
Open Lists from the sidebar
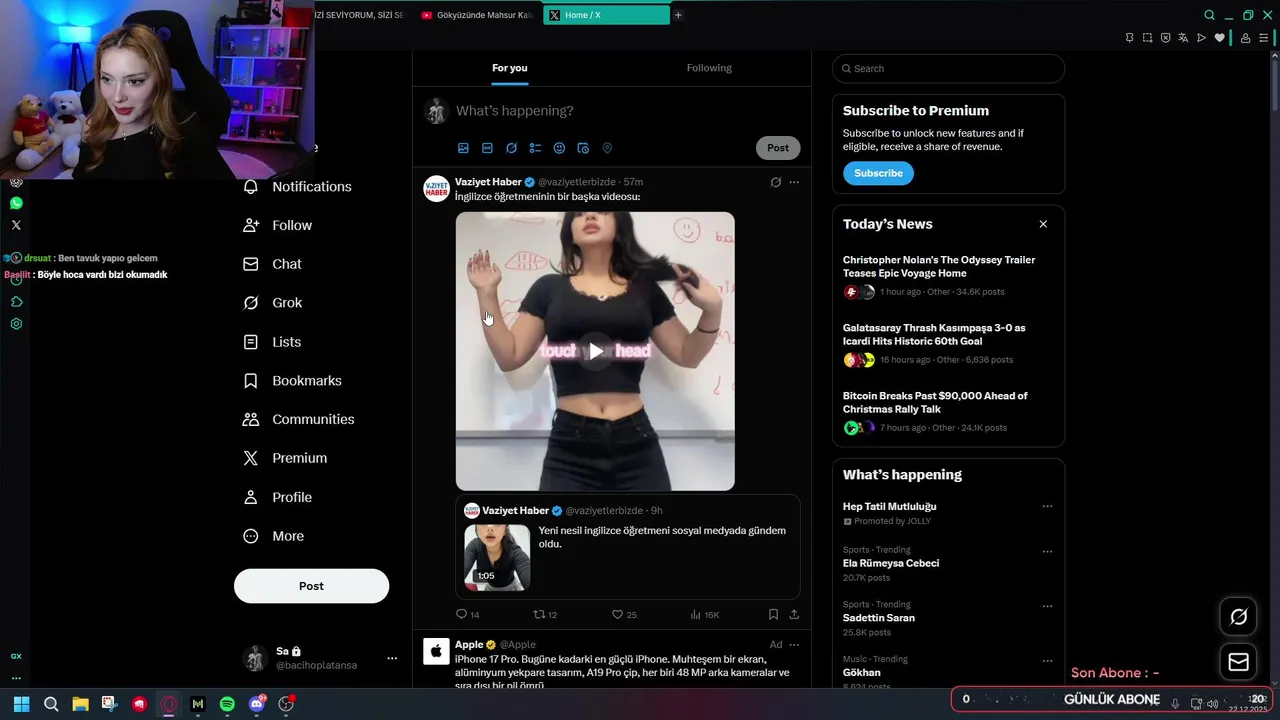click(x=273, y=342)
